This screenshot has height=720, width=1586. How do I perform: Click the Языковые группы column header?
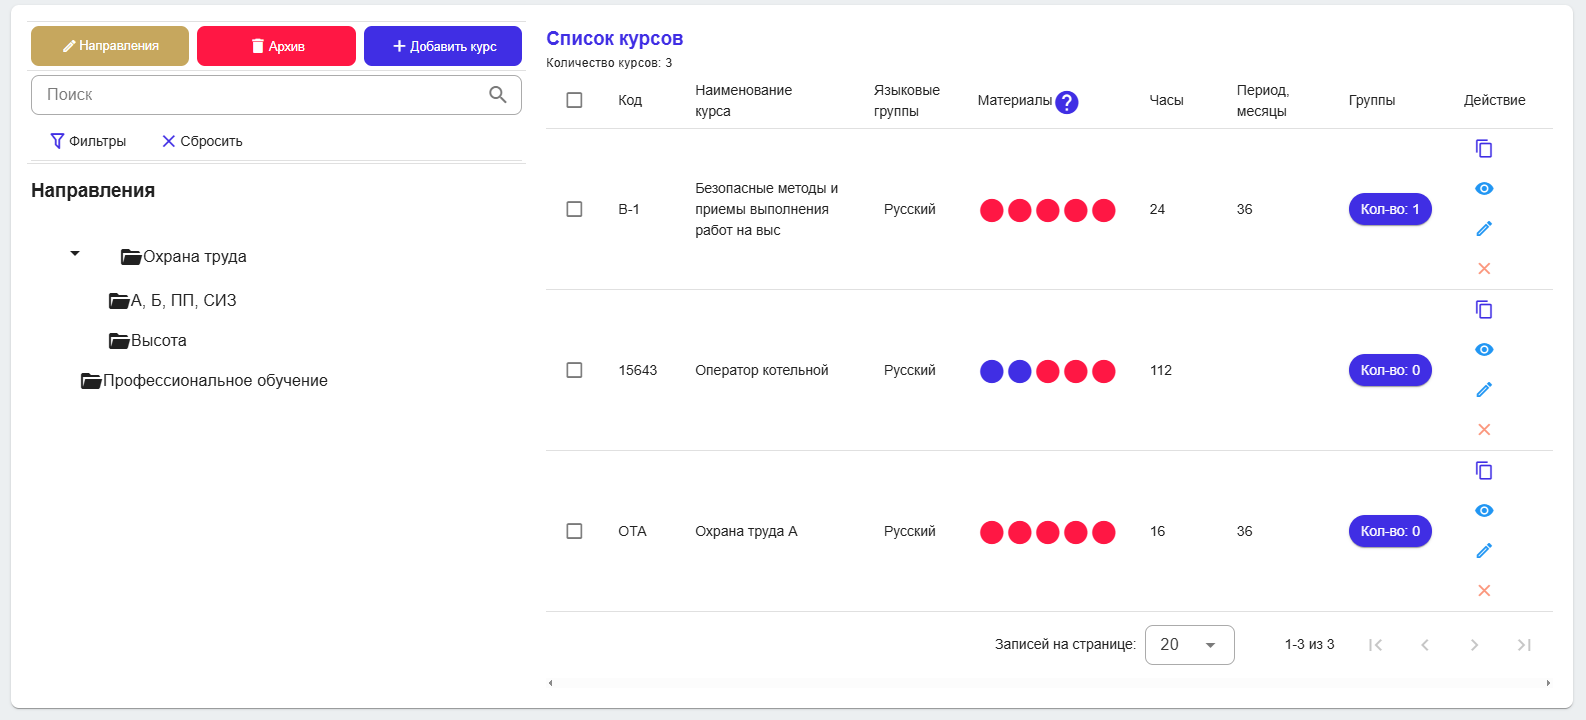[x=907, y=100]
